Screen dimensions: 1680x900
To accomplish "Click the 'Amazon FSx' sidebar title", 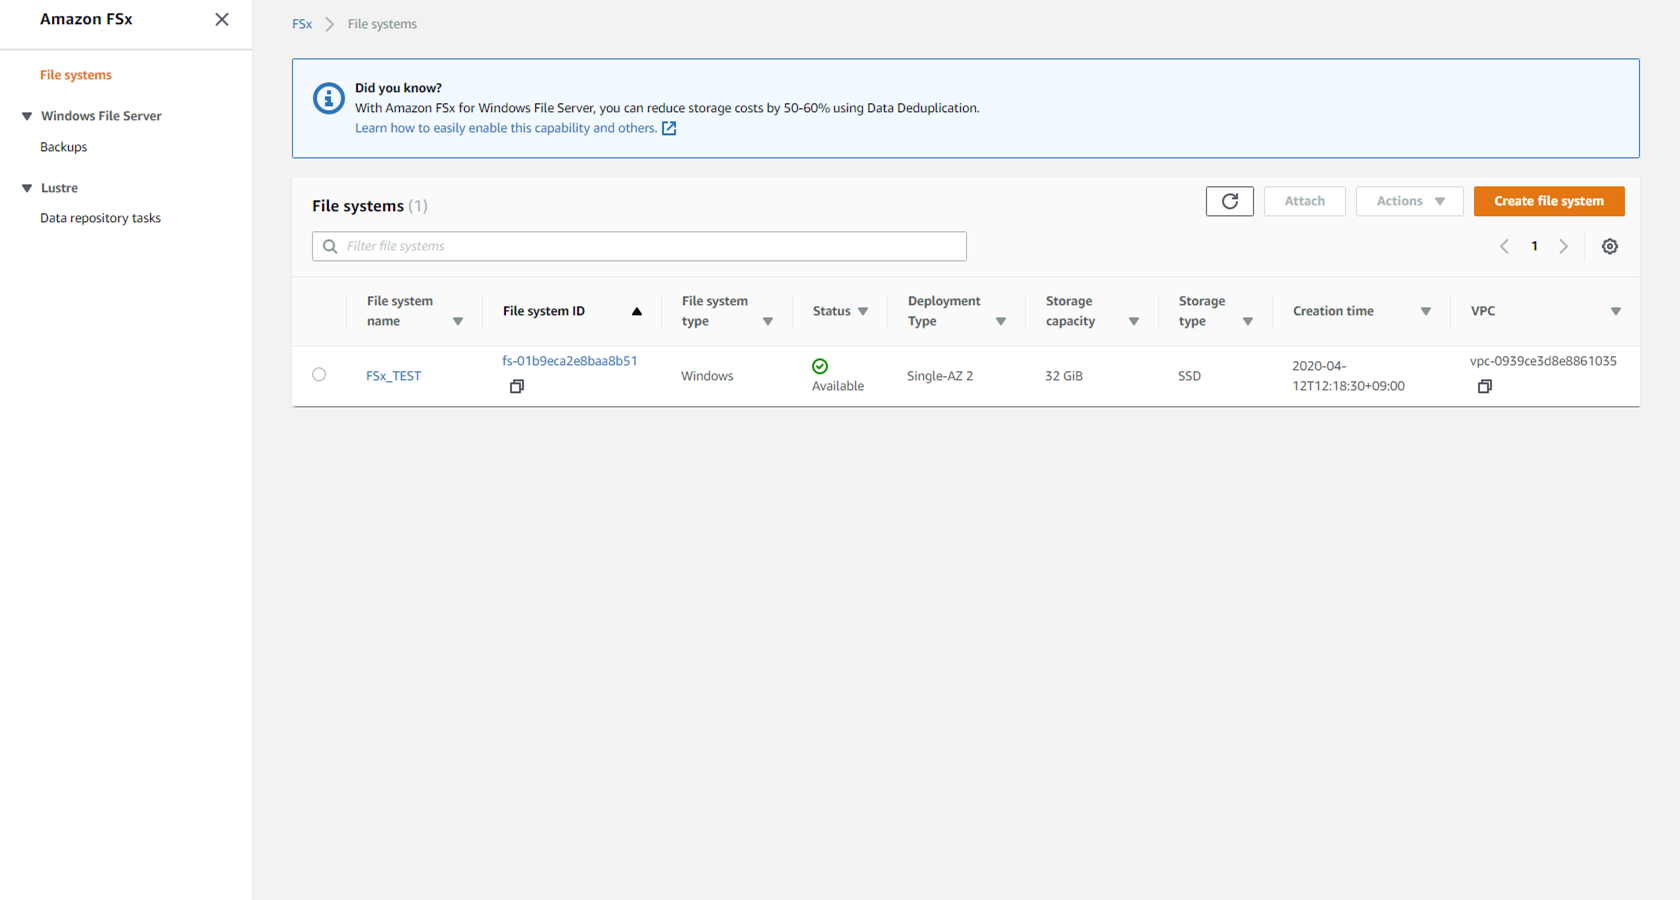I will pyautogui.click(x=86, y=19).
